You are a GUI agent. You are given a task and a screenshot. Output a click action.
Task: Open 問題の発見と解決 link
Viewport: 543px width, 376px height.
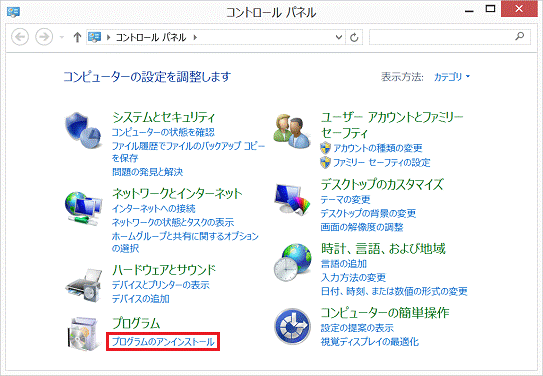[147, 172]
